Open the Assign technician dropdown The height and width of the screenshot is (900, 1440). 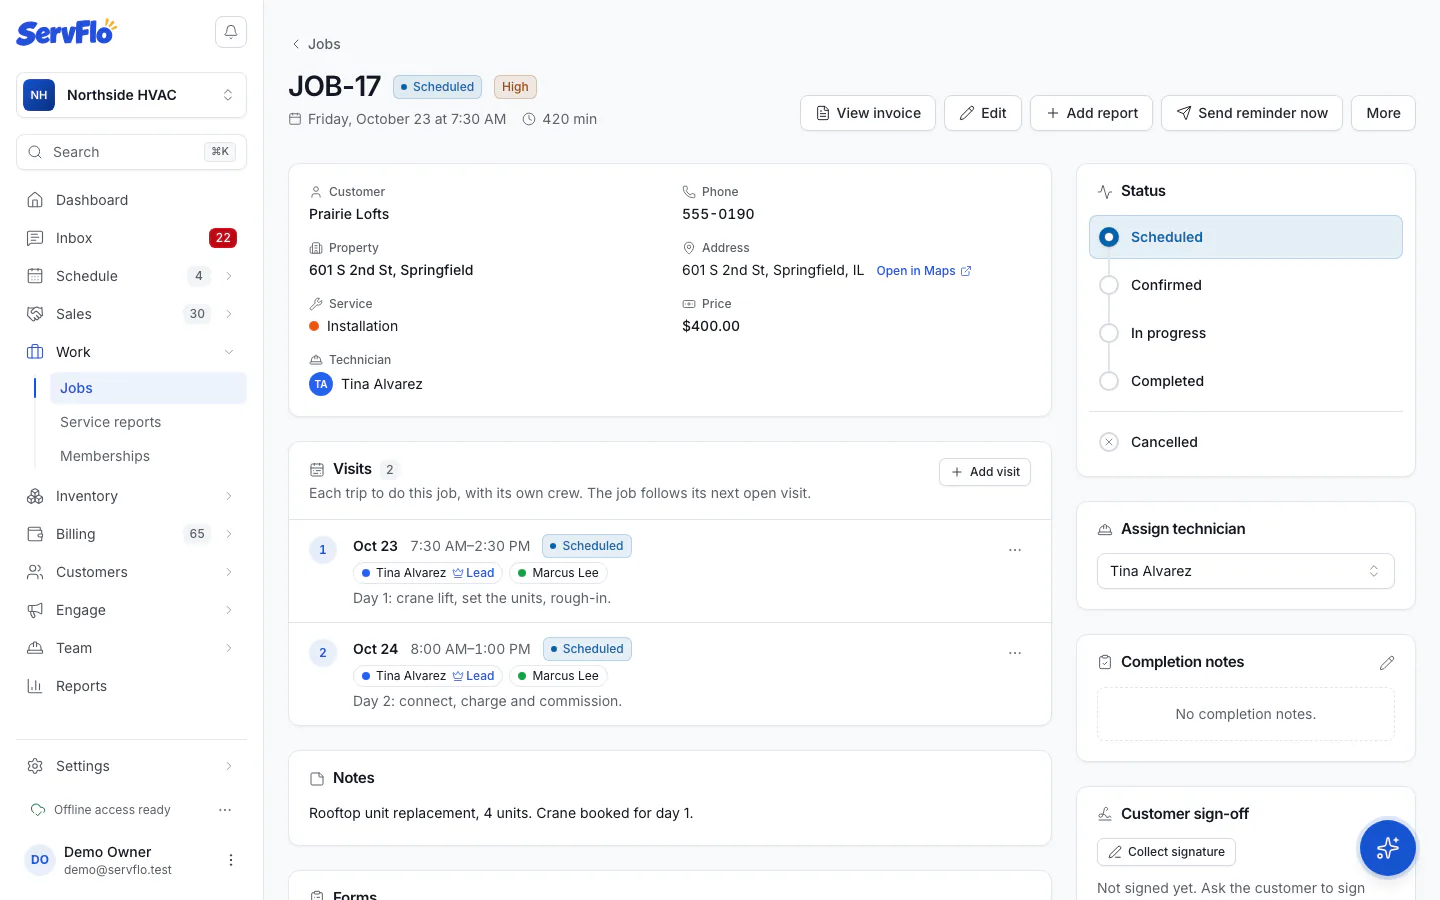[x=1245, y=571]
